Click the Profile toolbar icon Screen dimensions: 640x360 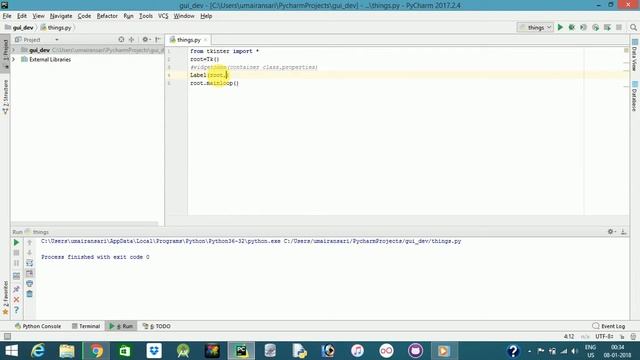(x=596, y=27)
